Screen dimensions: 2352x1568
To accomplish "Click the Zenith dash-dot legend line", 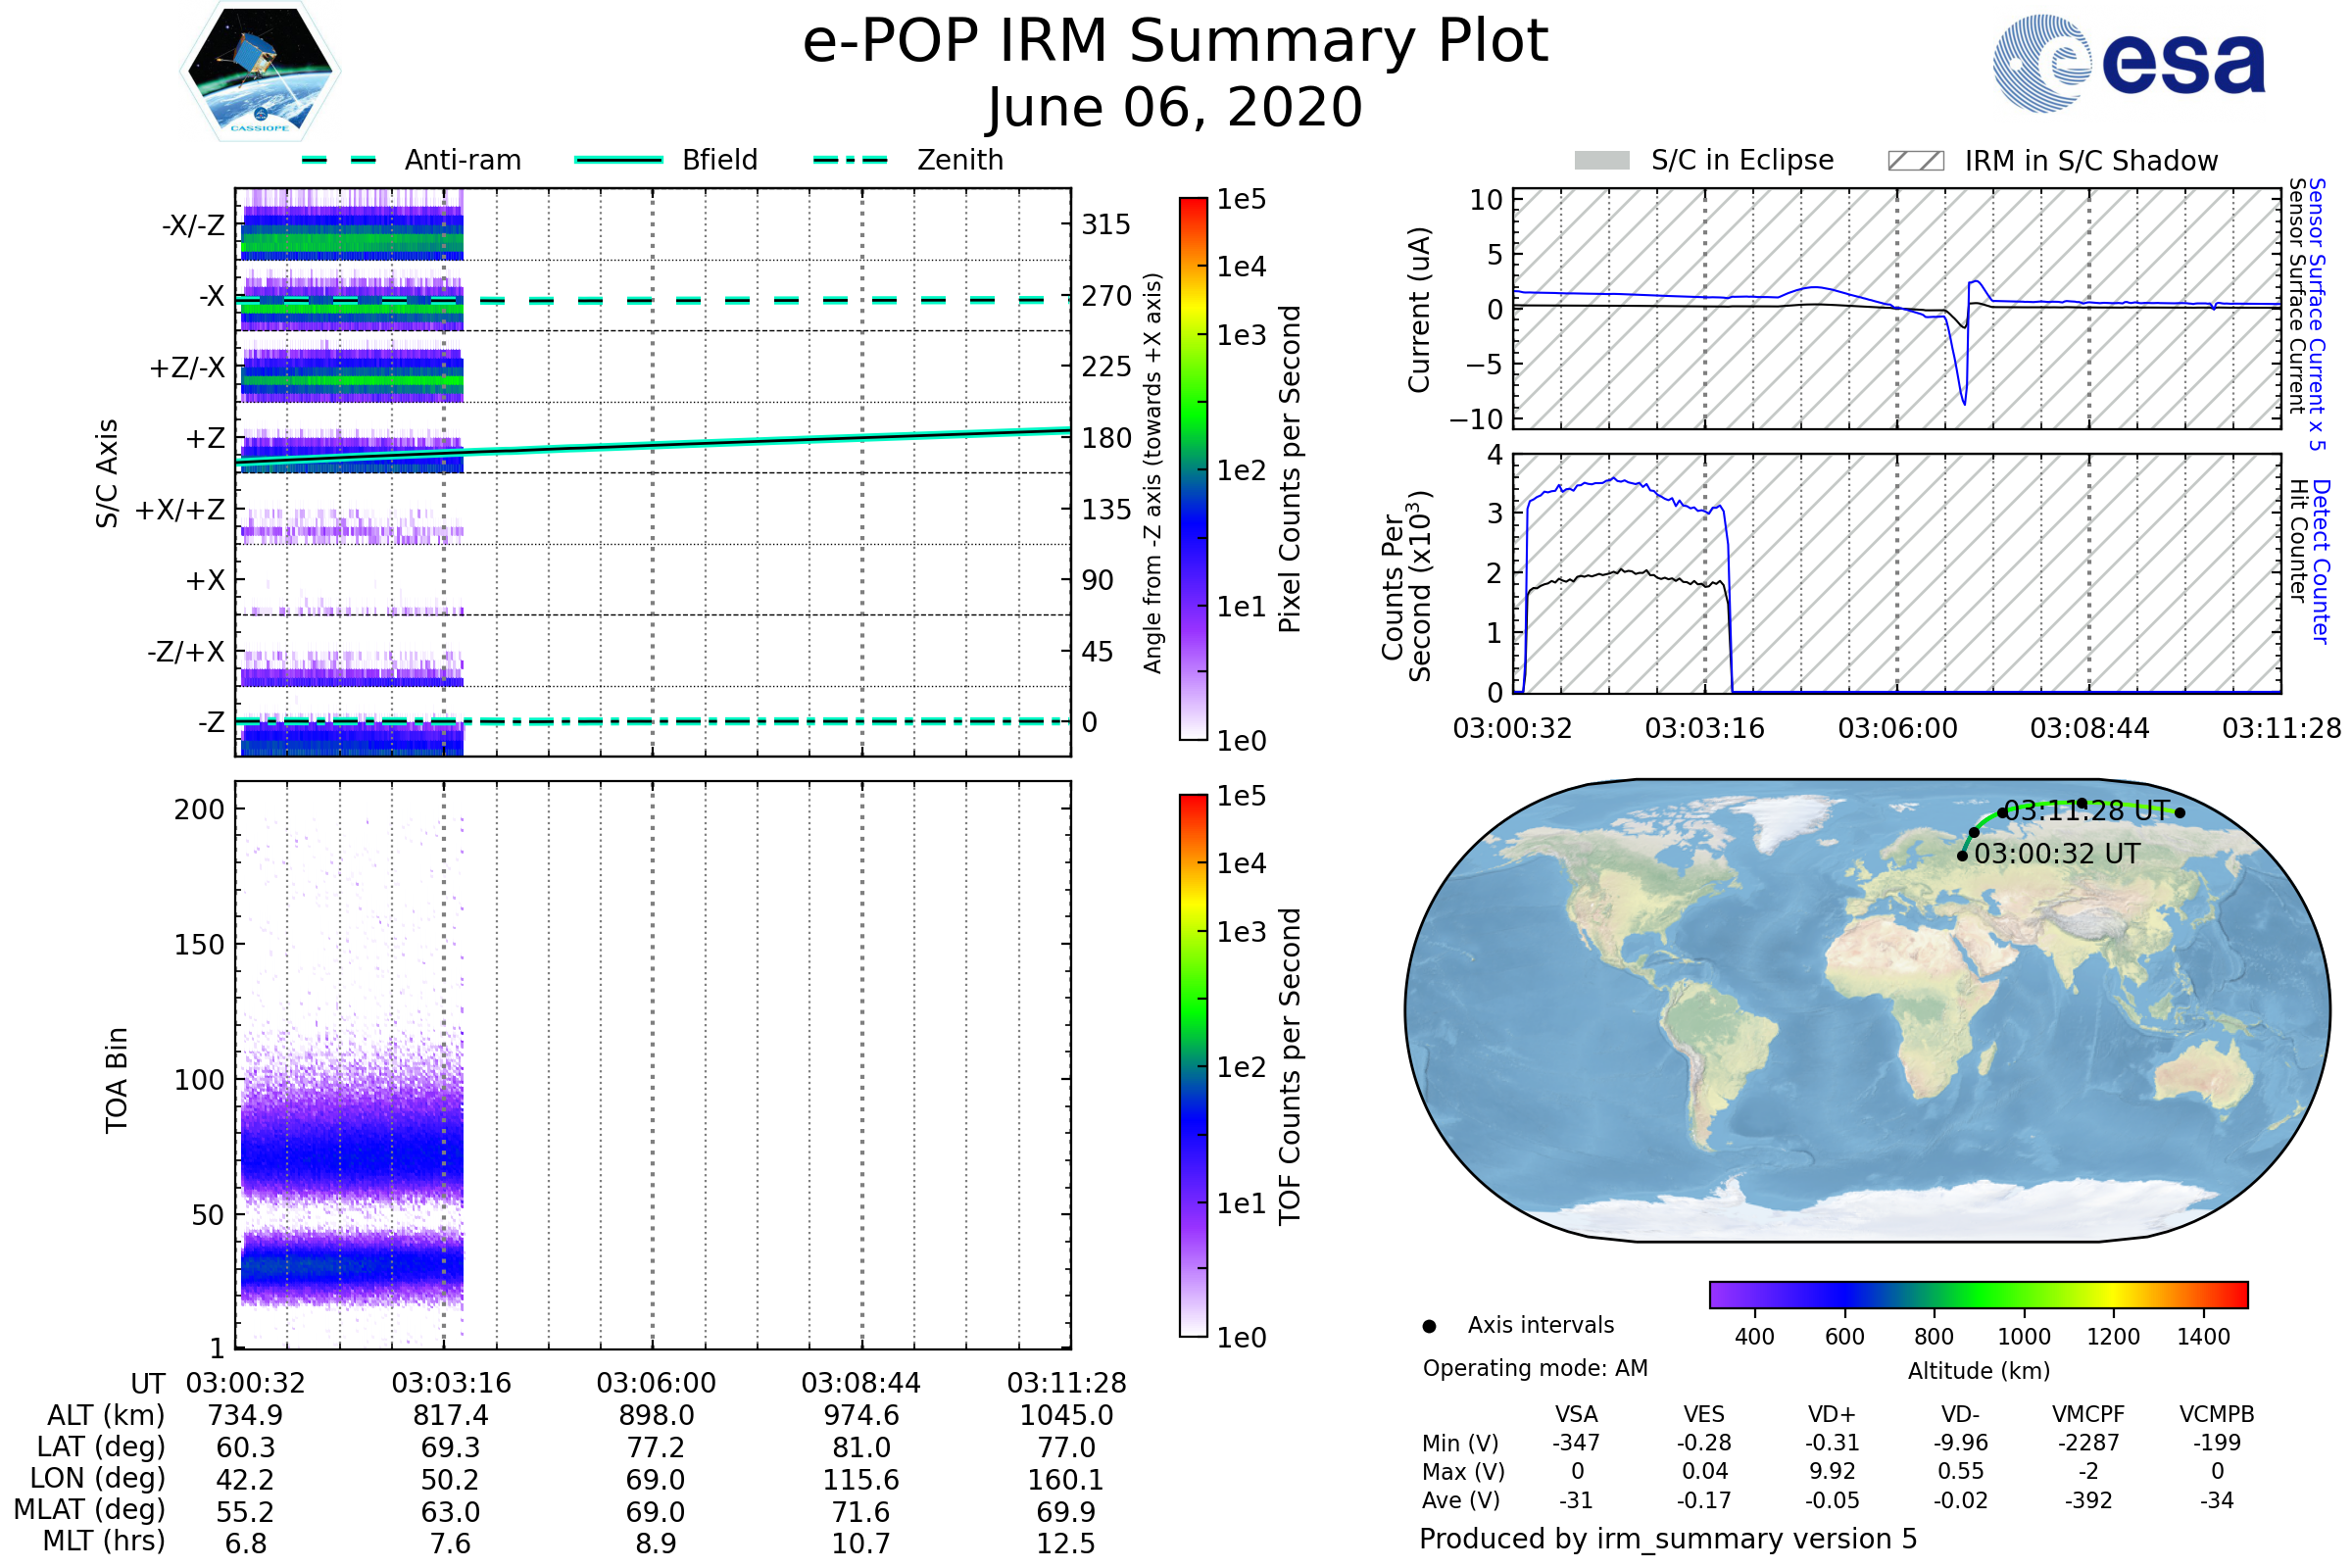I will coord(850,160).
